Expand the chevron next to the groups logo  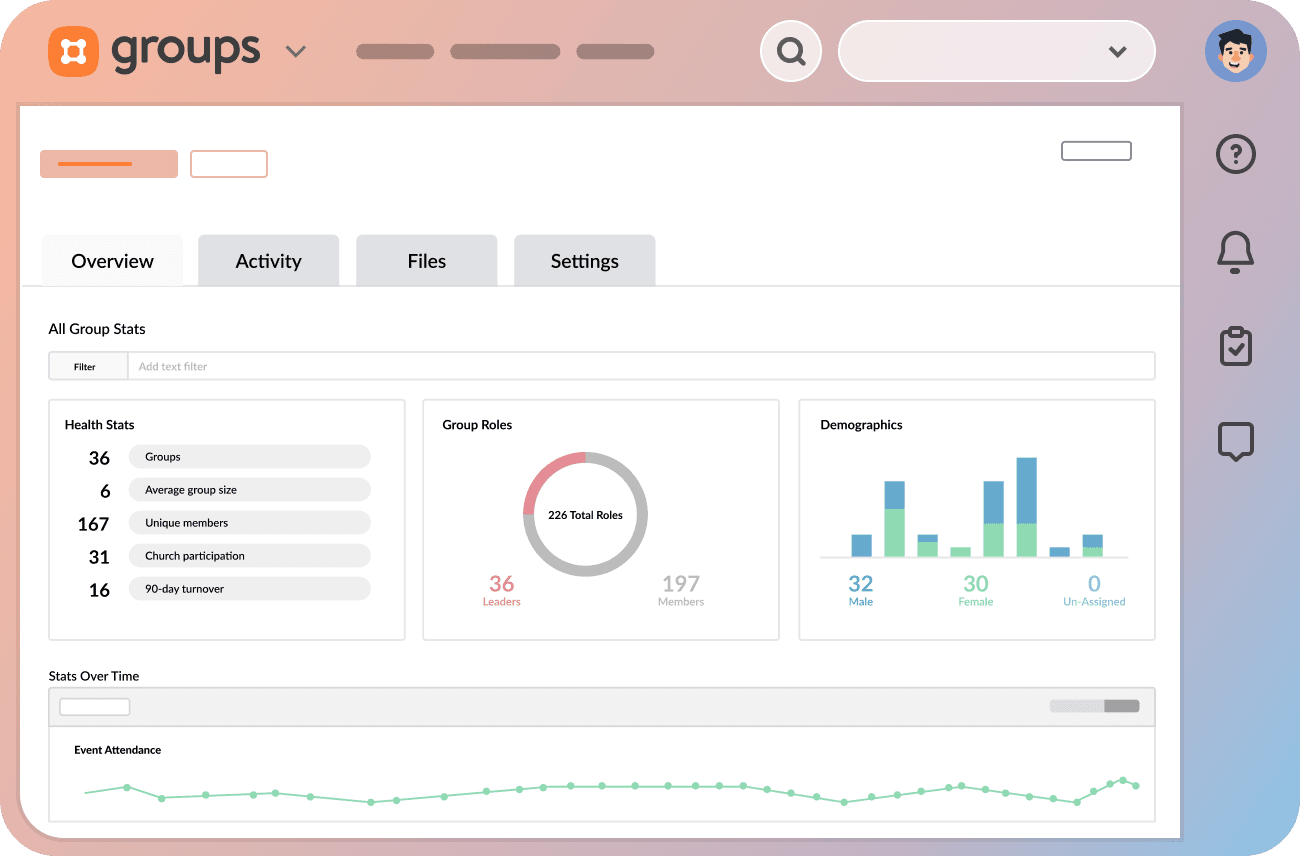[x=296, y=51]
